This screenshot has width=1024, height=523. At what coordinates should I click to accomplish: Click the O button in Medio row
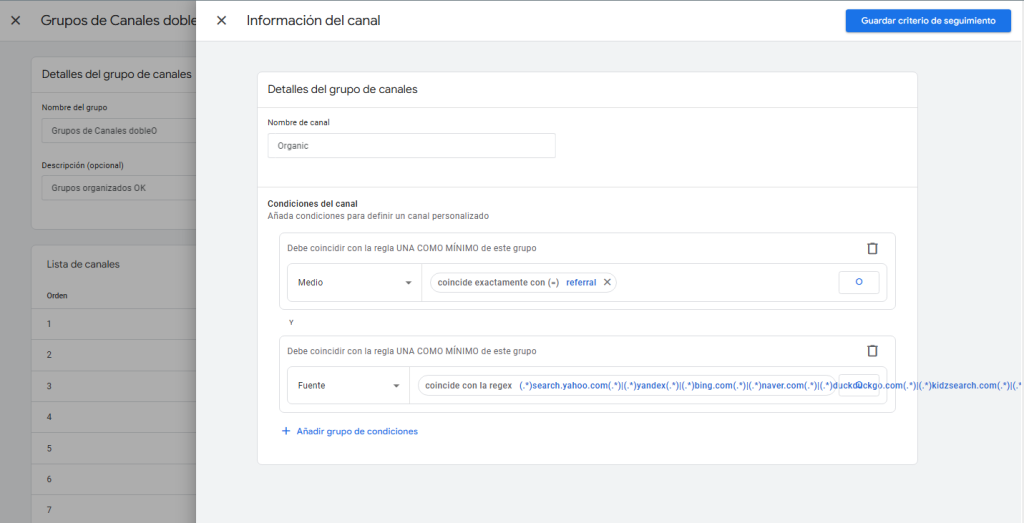[858, 283]
